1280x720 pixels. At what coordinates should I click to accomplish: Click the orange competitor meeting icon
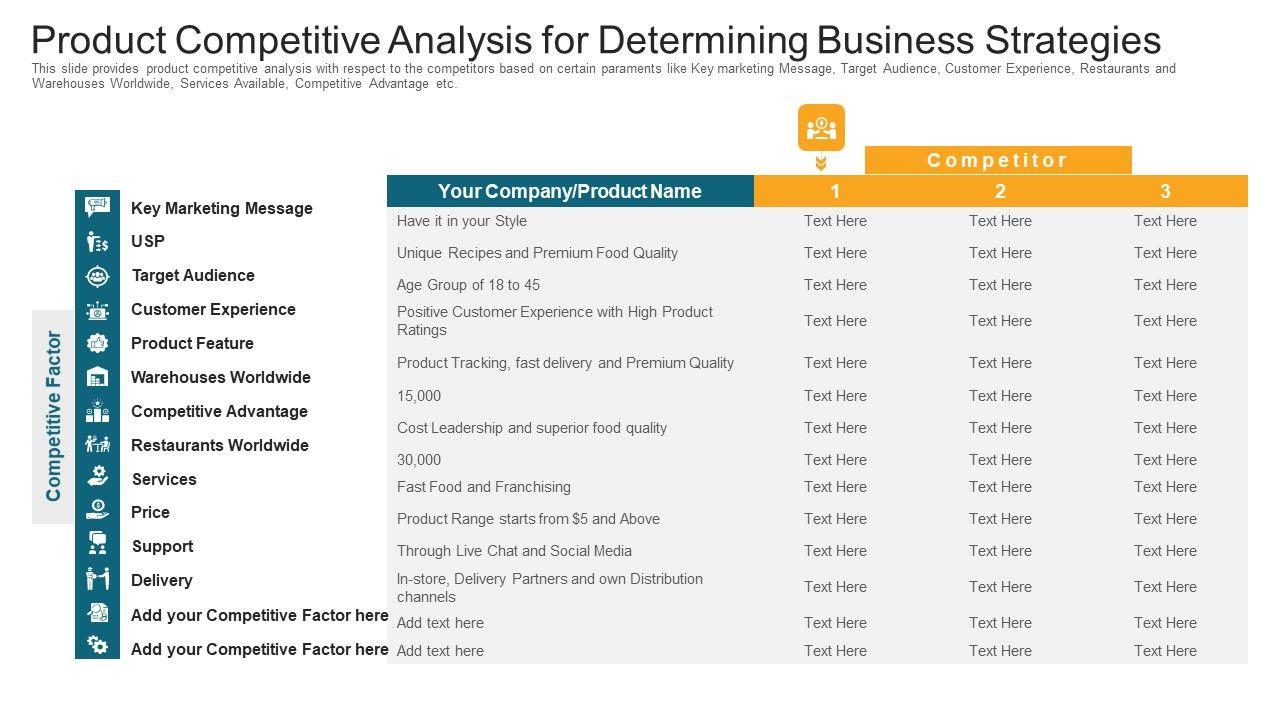(x=821, y=128)
